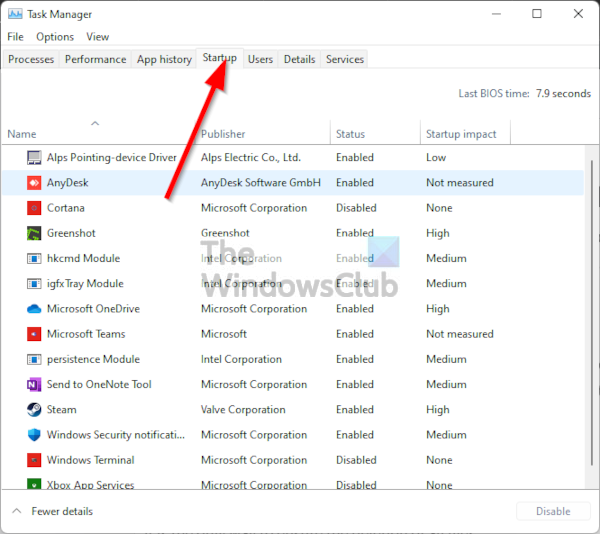Click the Valve Corporation publisher cell
Viewport: 600px width, 534px height.
click(x=243, y=410)
